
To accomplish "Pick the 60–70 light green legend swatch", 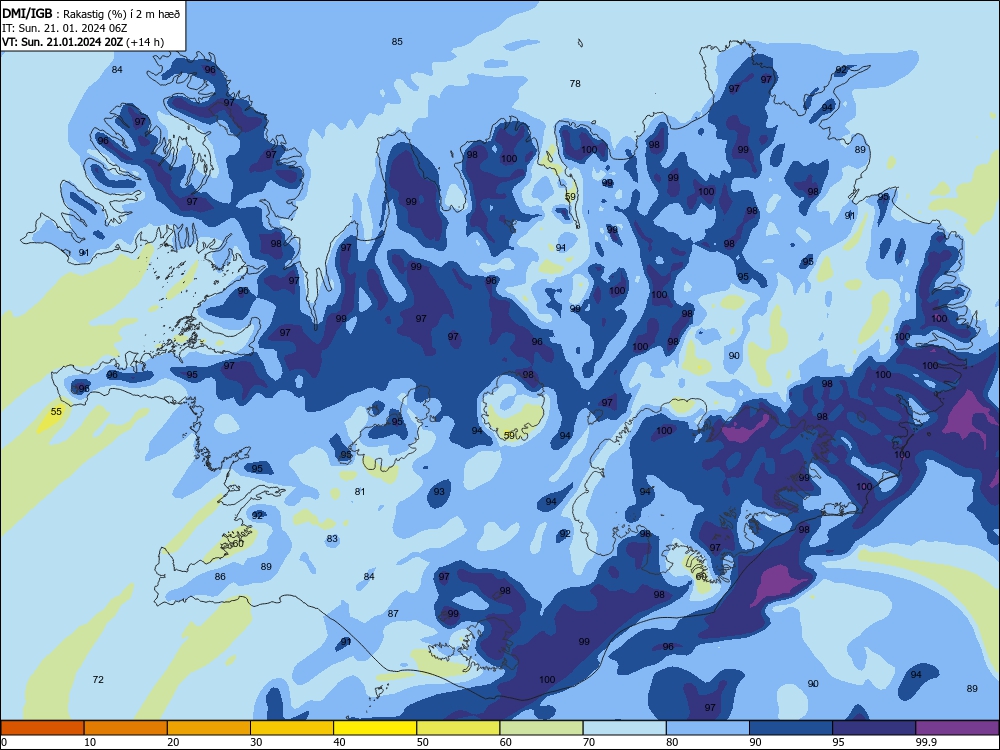I will (x=541, y=728).
